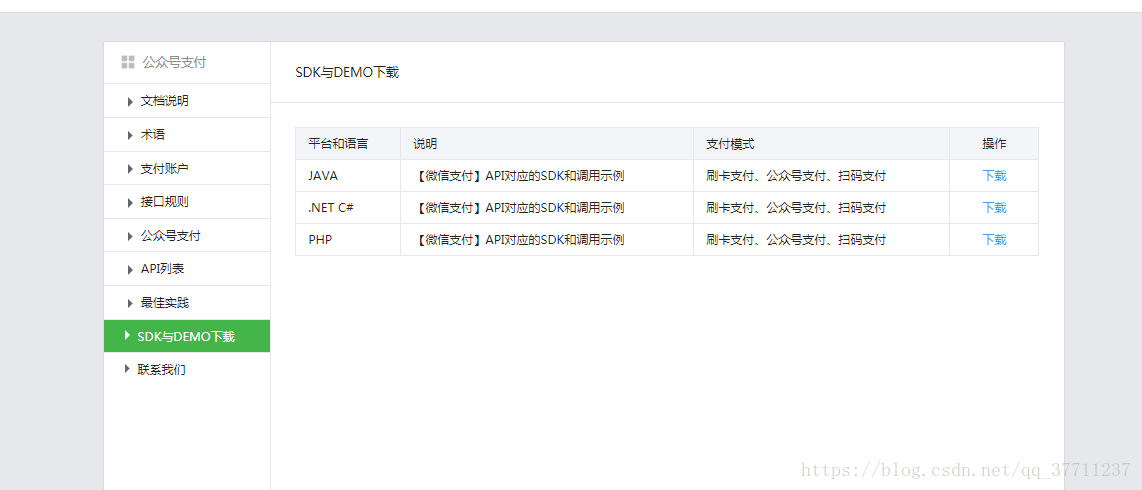
Task: Click the payment modes cell in the JAVA row
Action: [x=822, y=175]
